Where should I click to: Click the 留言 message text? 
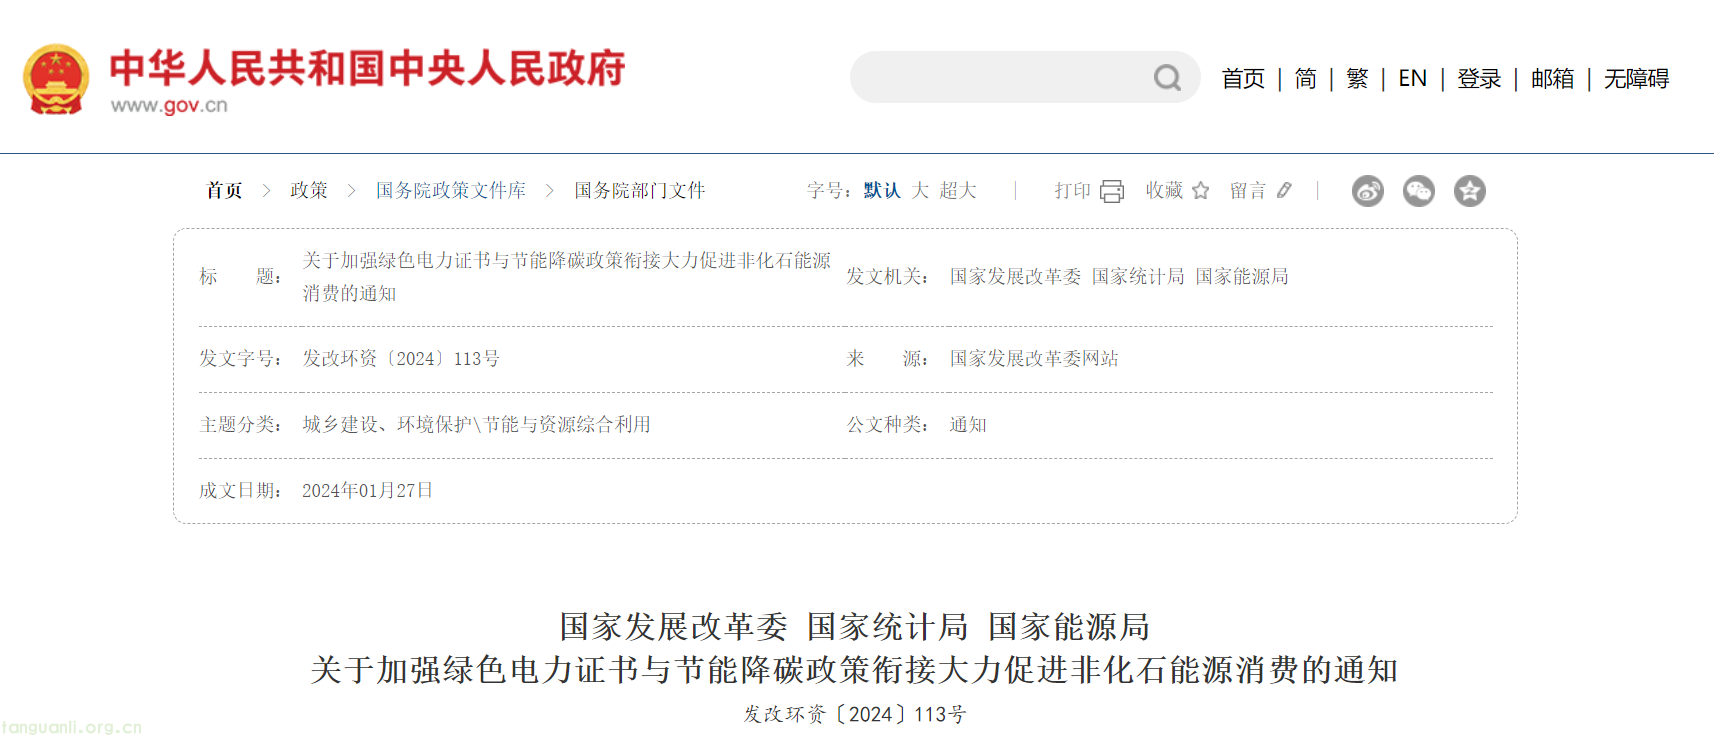(1248, 190)
